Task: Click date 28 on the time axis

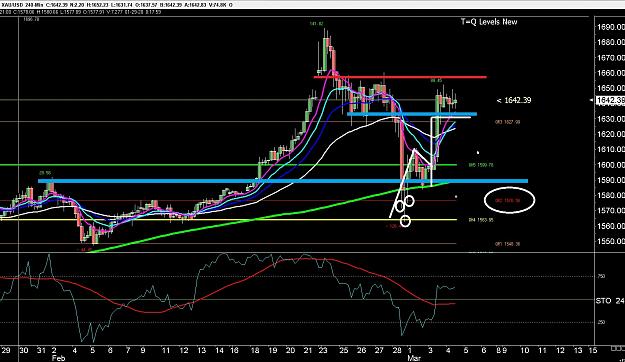Action: 397,350
